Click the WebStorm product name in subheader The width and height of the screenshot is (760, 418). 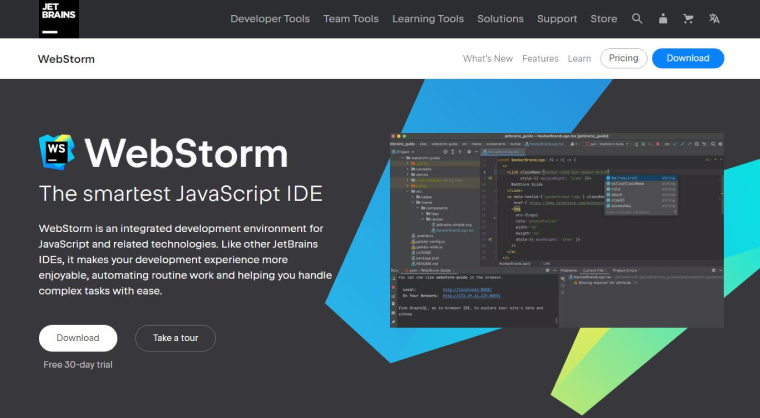point(66,59)
